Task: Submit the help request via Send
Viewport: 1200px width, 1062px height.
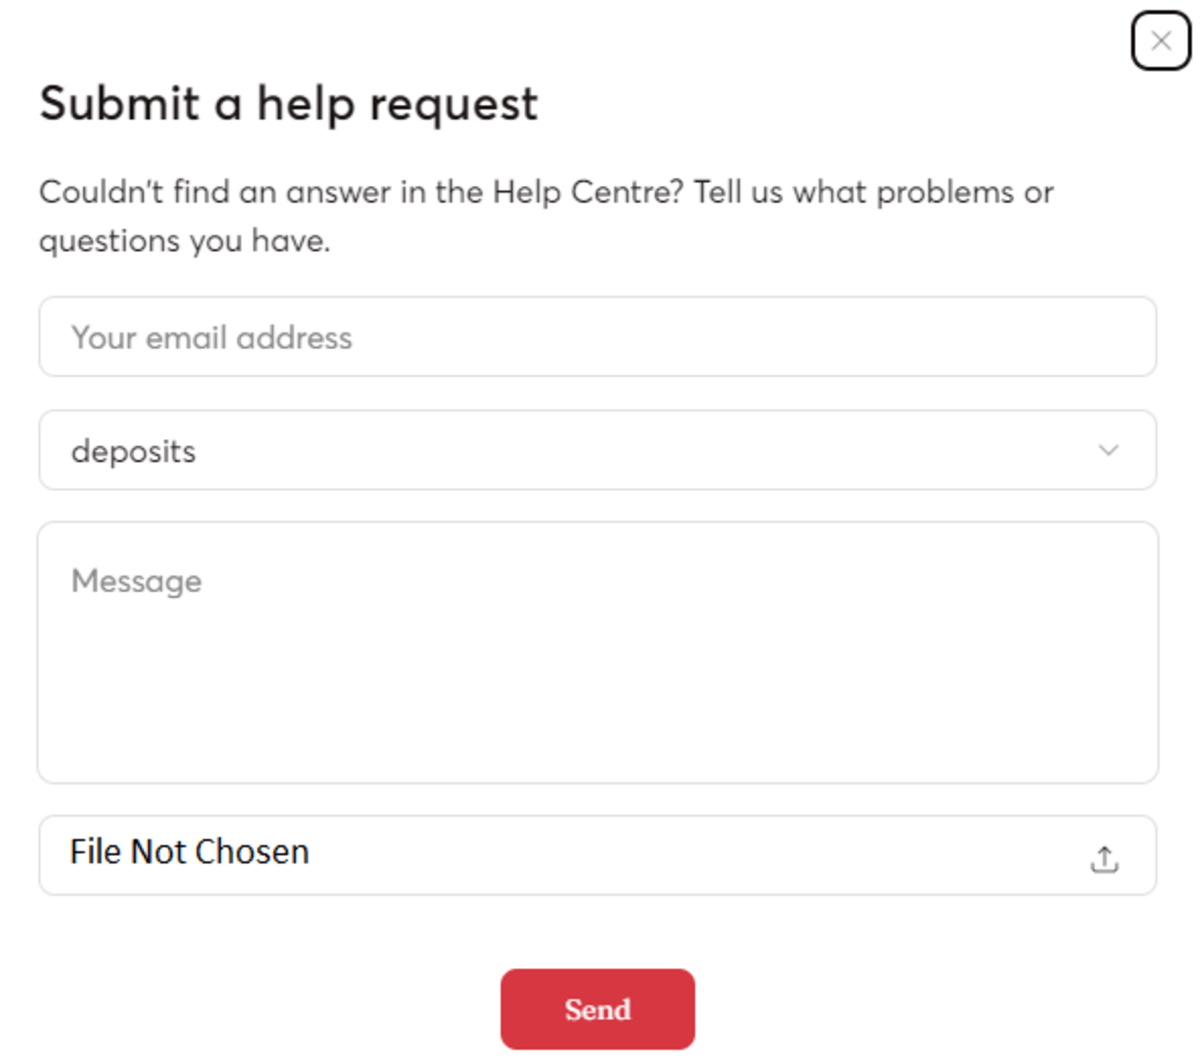Action: pos(597,1009)
